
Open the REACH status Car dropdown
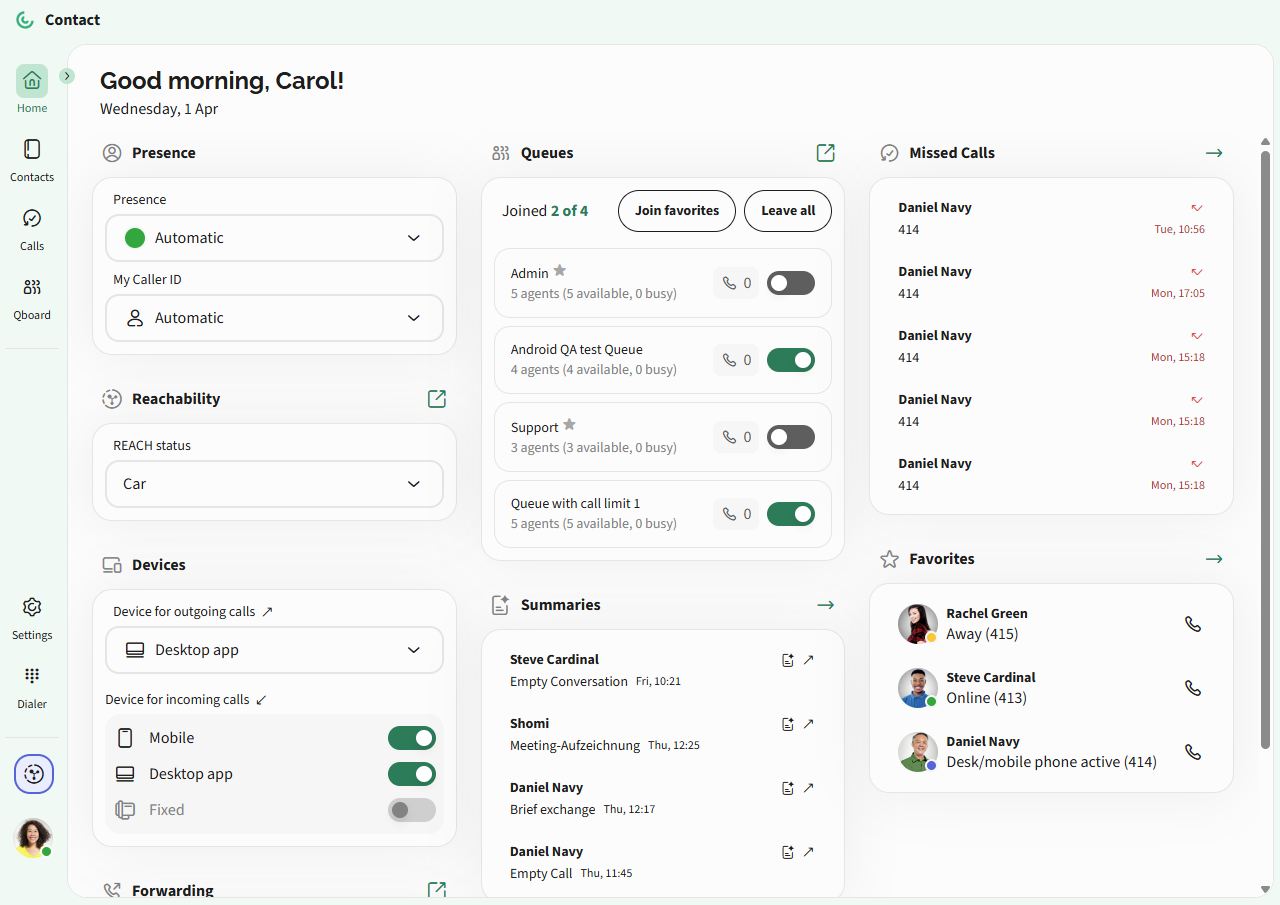click(274, 484)
